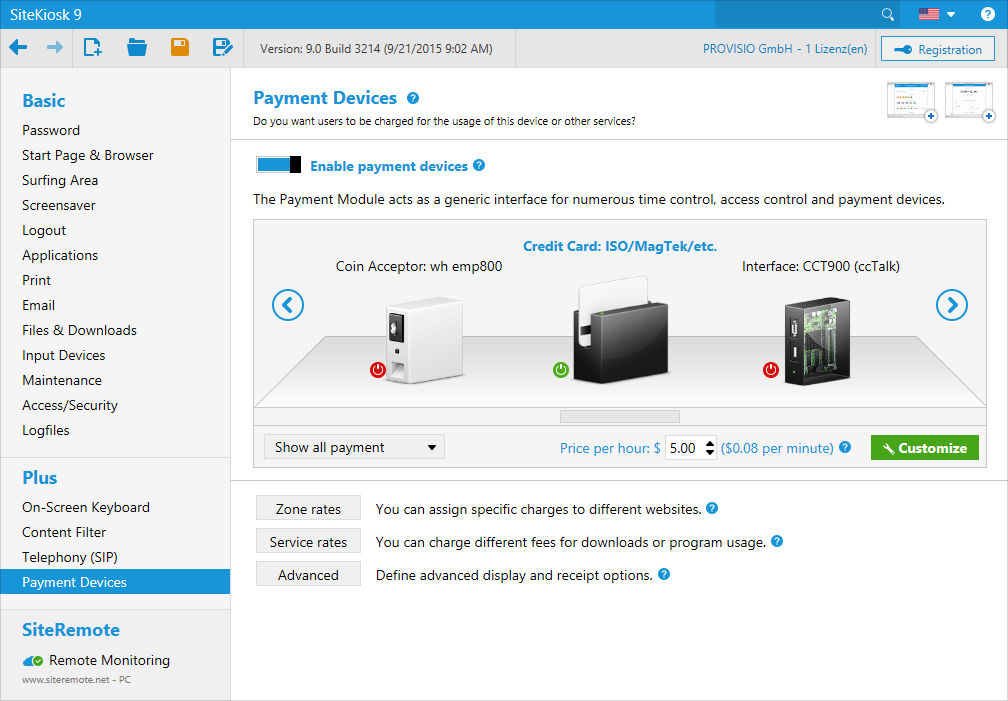
Task: Select Content Filter in the Plus section
Action: 64,532
